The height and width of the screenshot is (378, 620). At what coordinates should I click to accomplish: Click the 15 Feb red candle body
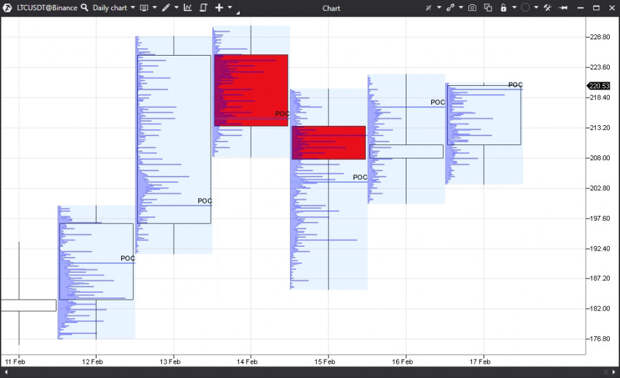pos(329,143)
